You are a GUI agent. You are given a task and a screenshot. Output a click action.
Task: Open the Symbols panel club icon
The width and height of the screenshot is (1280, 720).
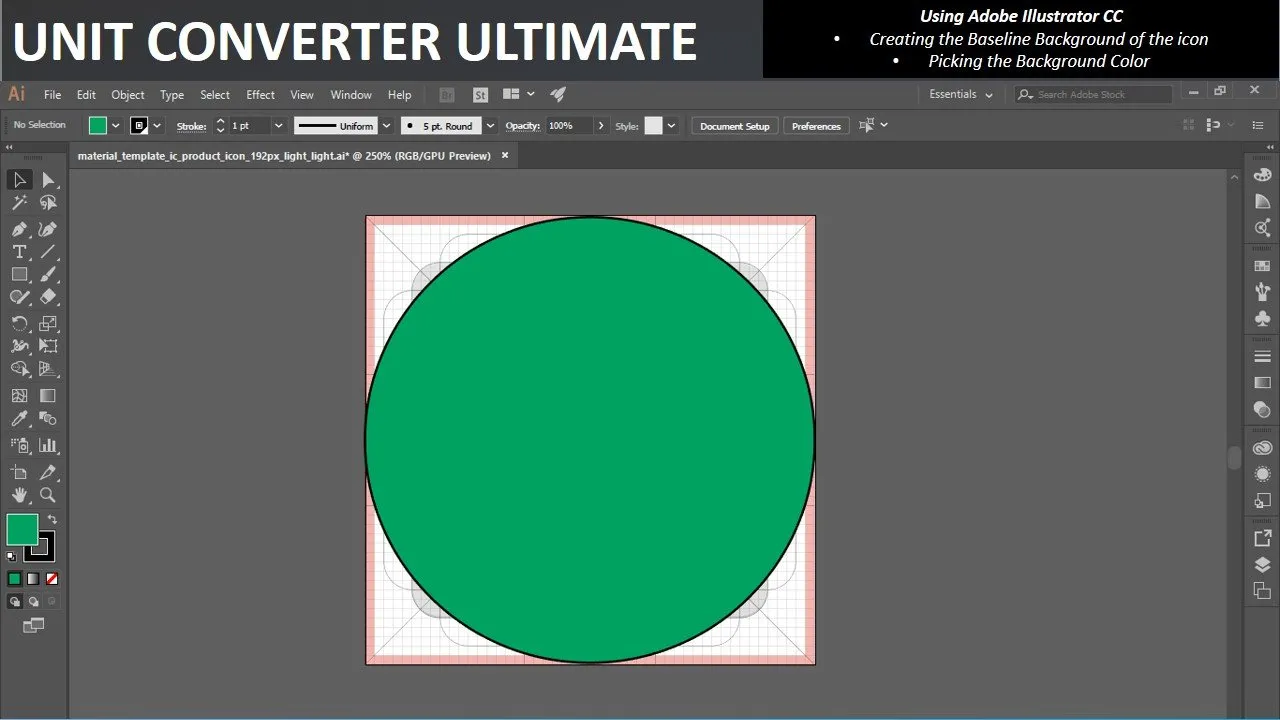pyautogui.click(x=1262, y=318)
